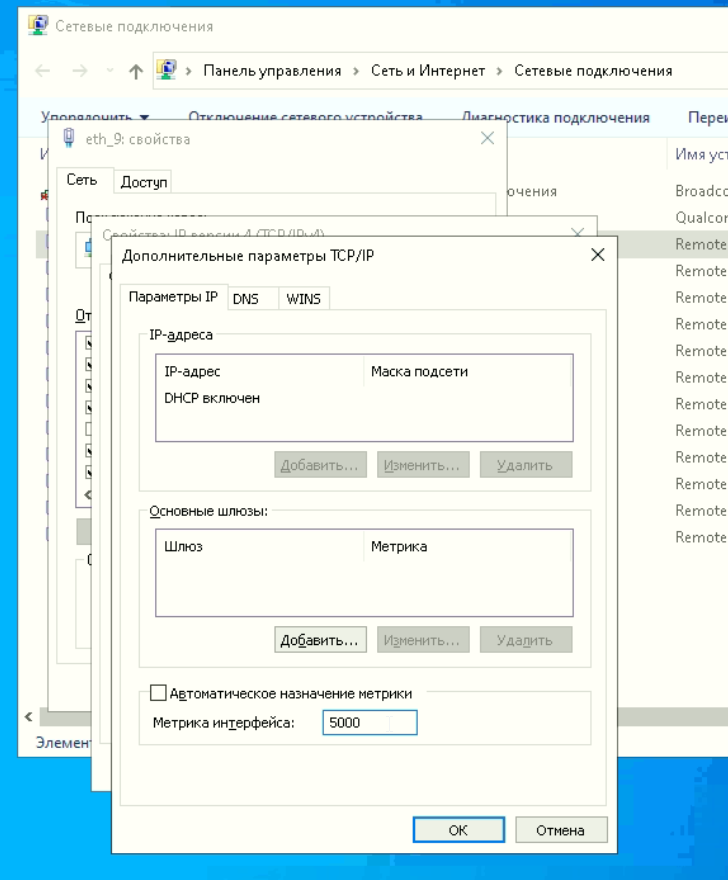Close the eth_9 свойства window
This screenshot has height=880, width=728.
[x=487, y=138]
